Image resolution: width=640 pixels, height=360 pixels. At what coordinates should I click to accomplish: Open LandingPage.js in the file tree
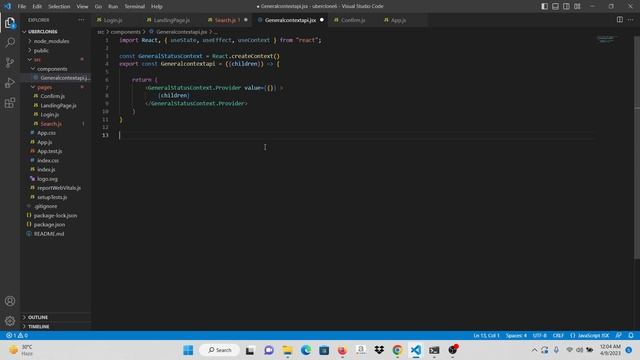(x=58, y=106)
